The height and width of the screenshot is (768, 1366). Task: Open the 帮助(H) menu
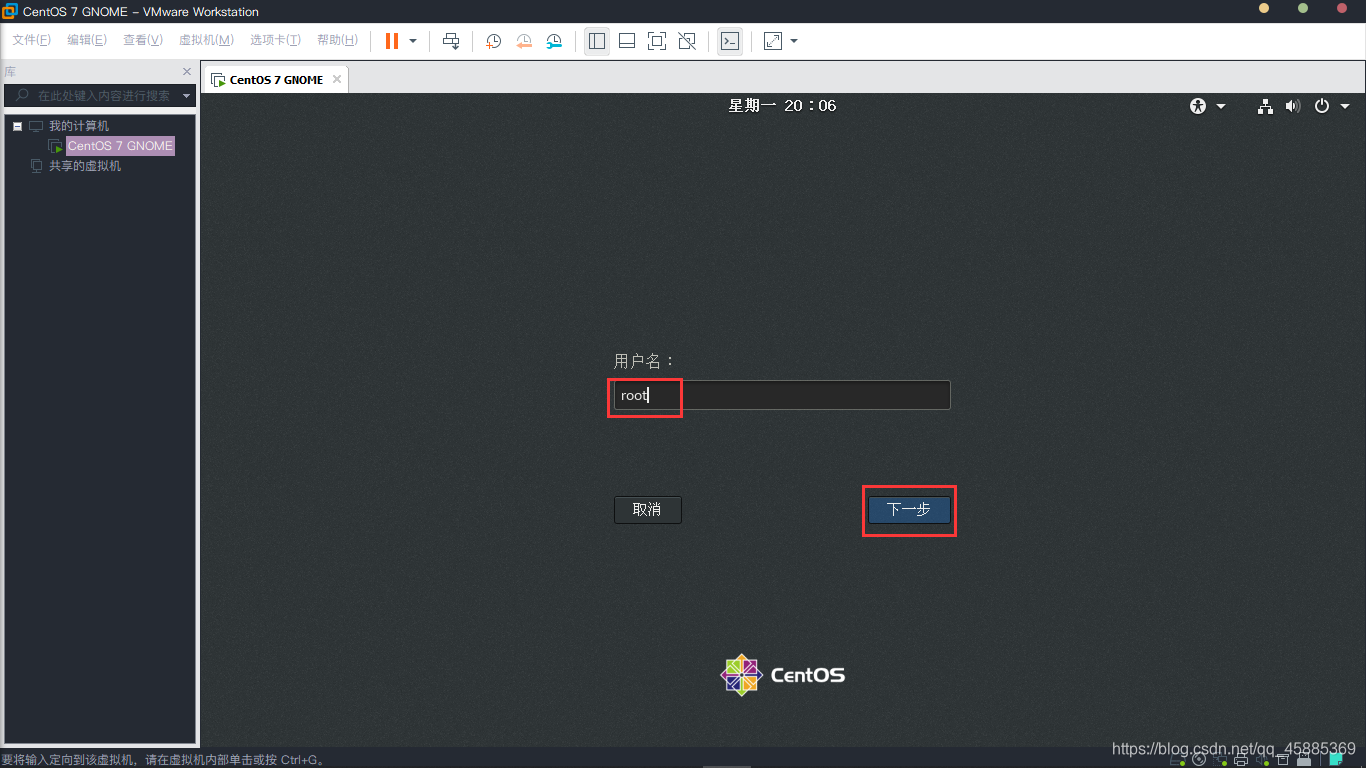tap(337, 40)
